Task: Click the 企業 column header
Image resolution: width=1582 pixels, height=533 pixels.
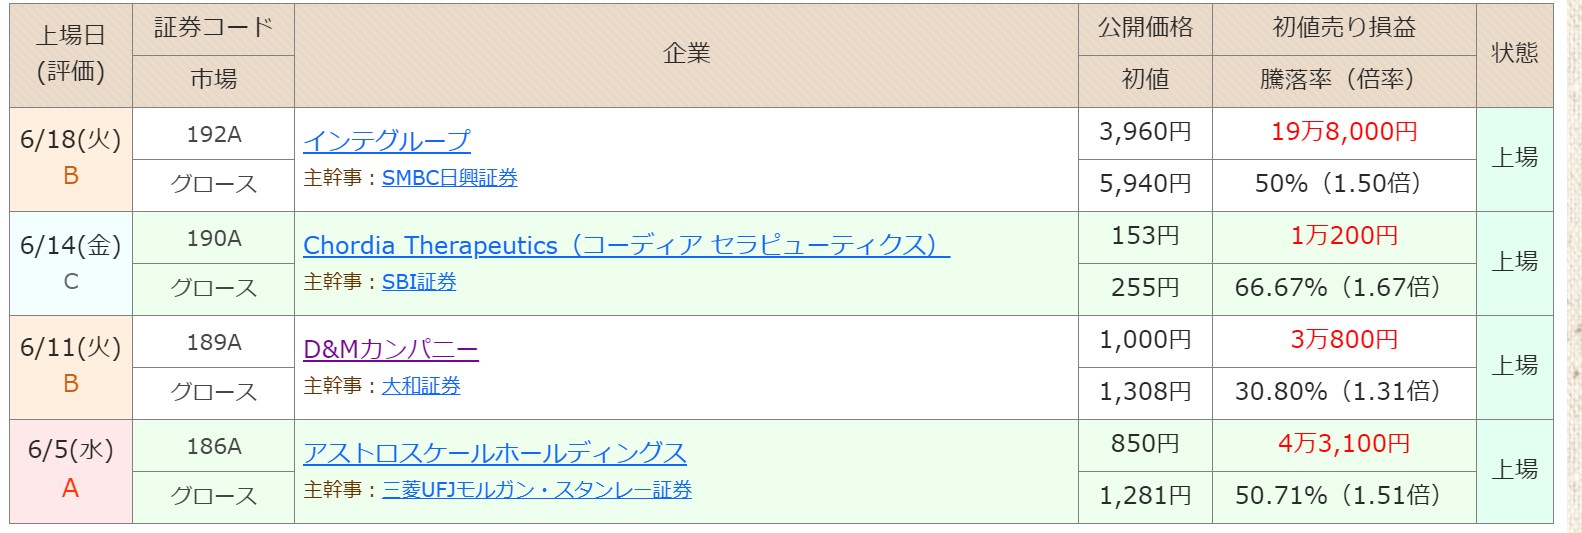Action: click(686, 55)
